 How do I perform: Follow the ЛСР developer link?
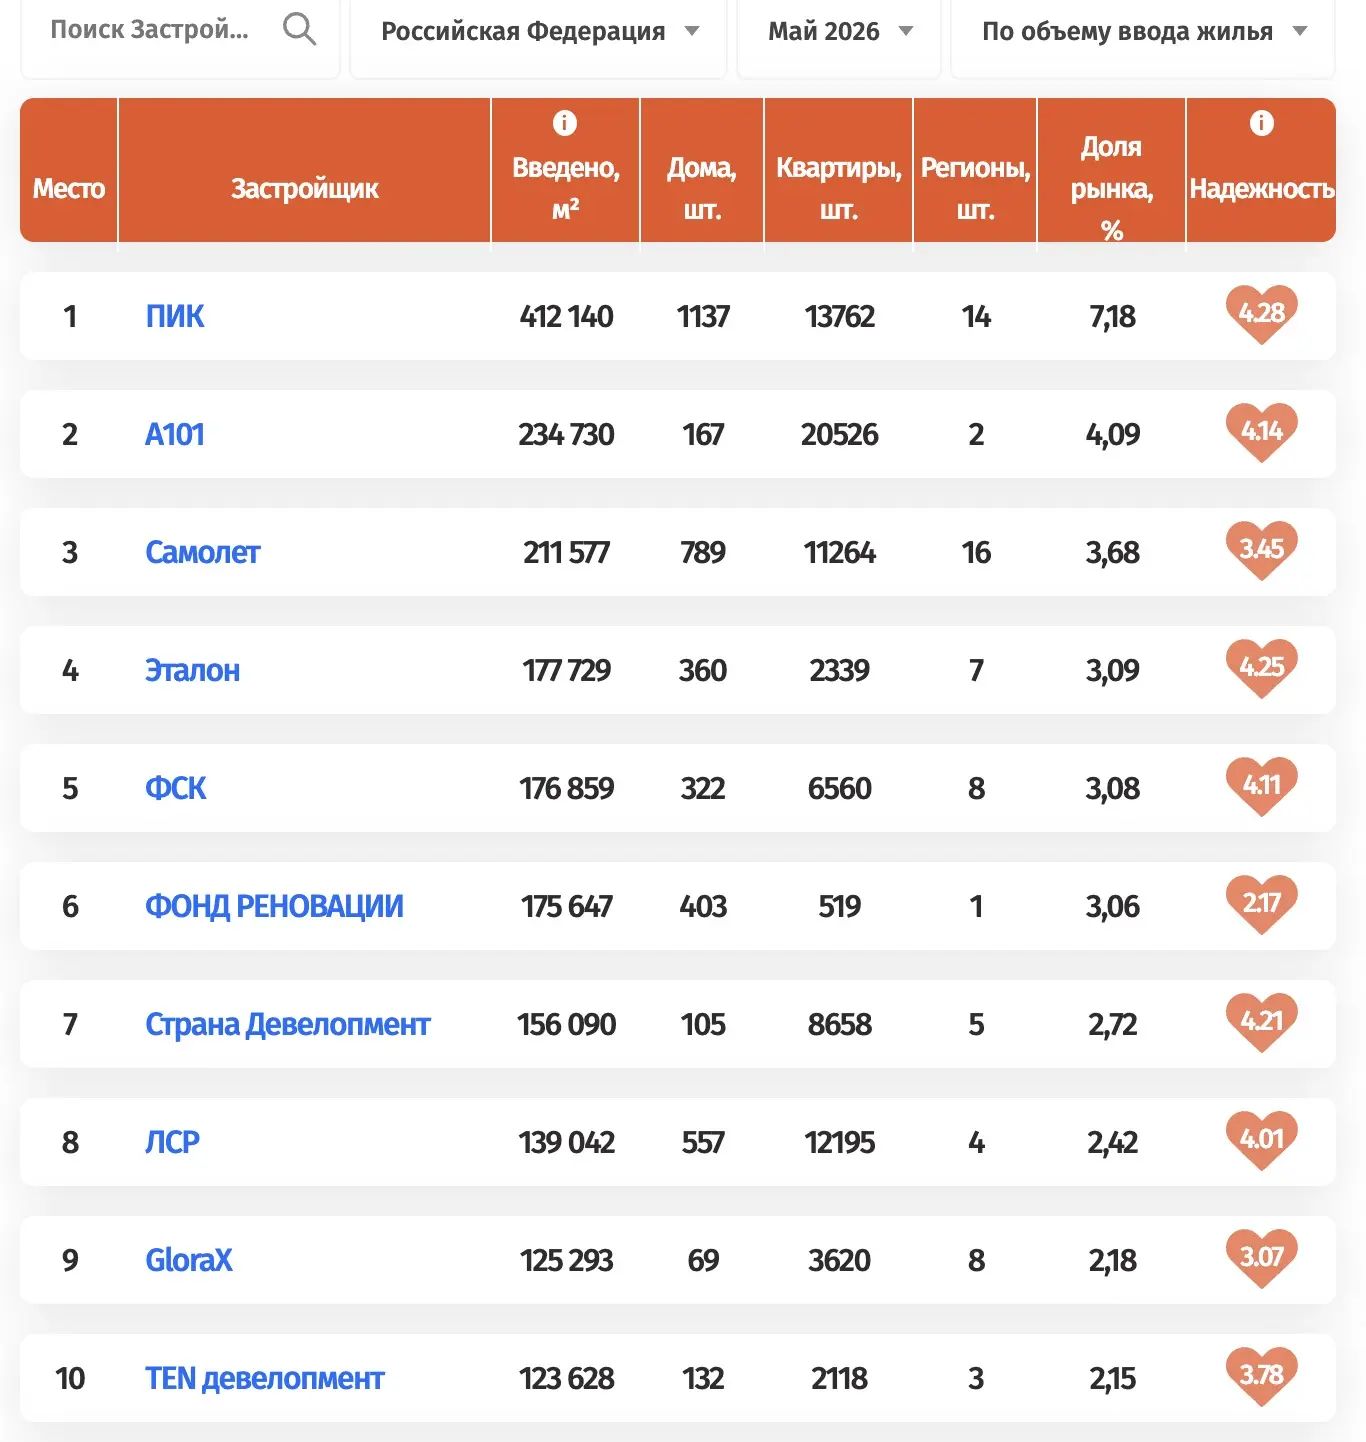[173, 1142]
